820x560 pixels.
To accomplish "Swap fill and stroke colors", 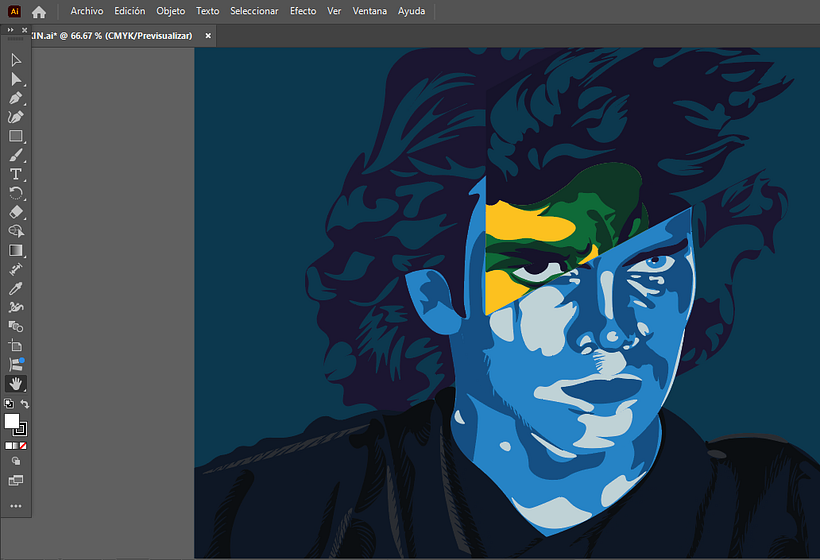I will (x=25, y=404).
